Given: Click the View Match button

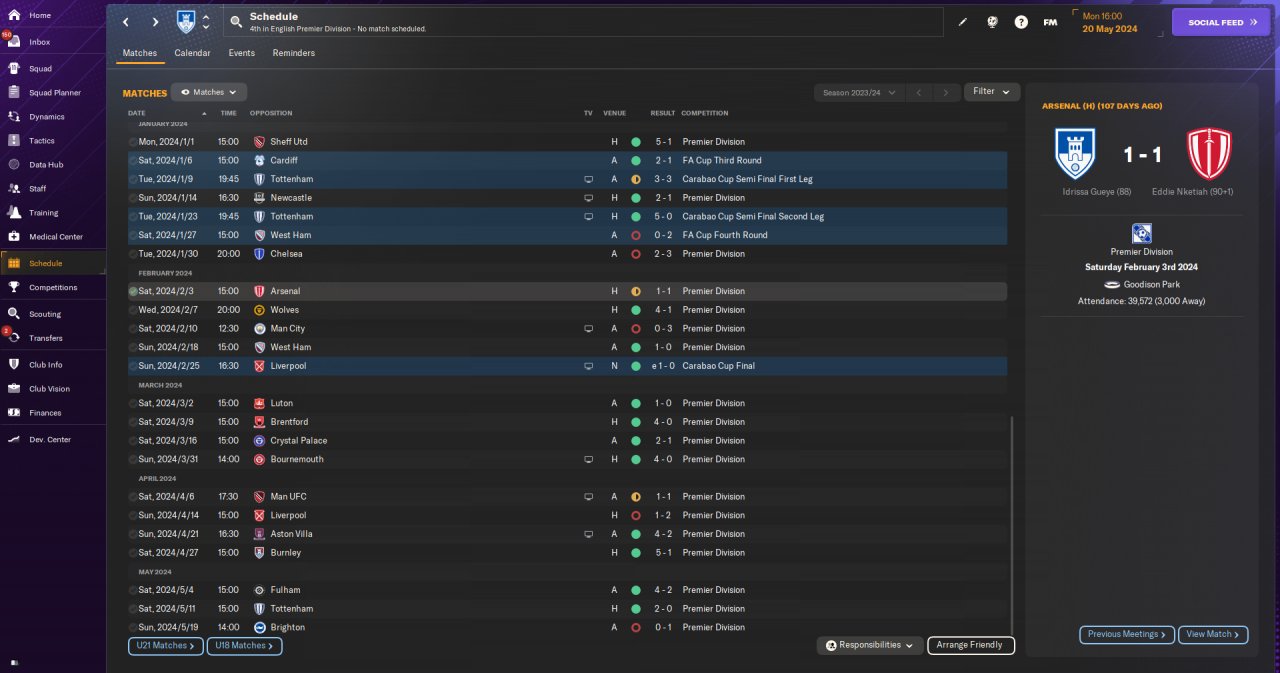Looking at the screenshot, I should click(x=1214, y=634).
